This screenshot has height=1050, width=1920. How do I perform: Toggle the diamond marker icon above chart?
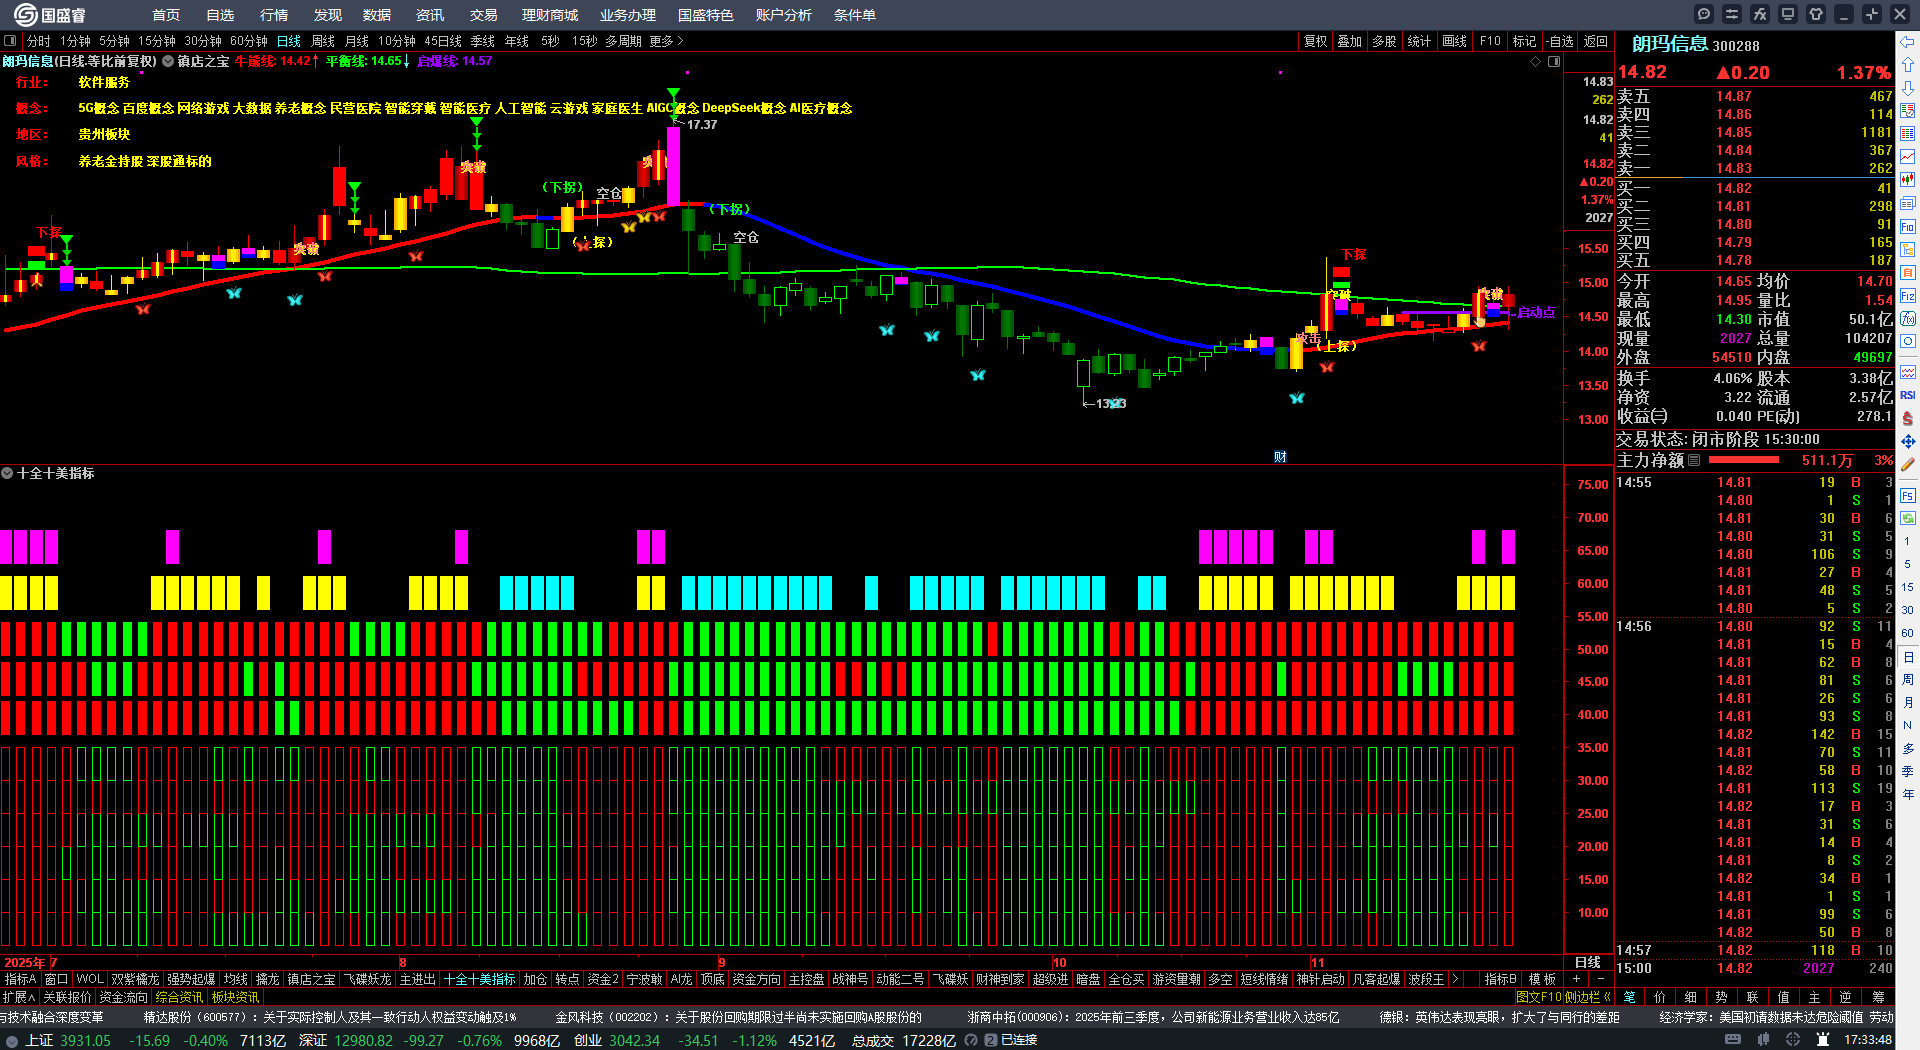point(1536,62)
